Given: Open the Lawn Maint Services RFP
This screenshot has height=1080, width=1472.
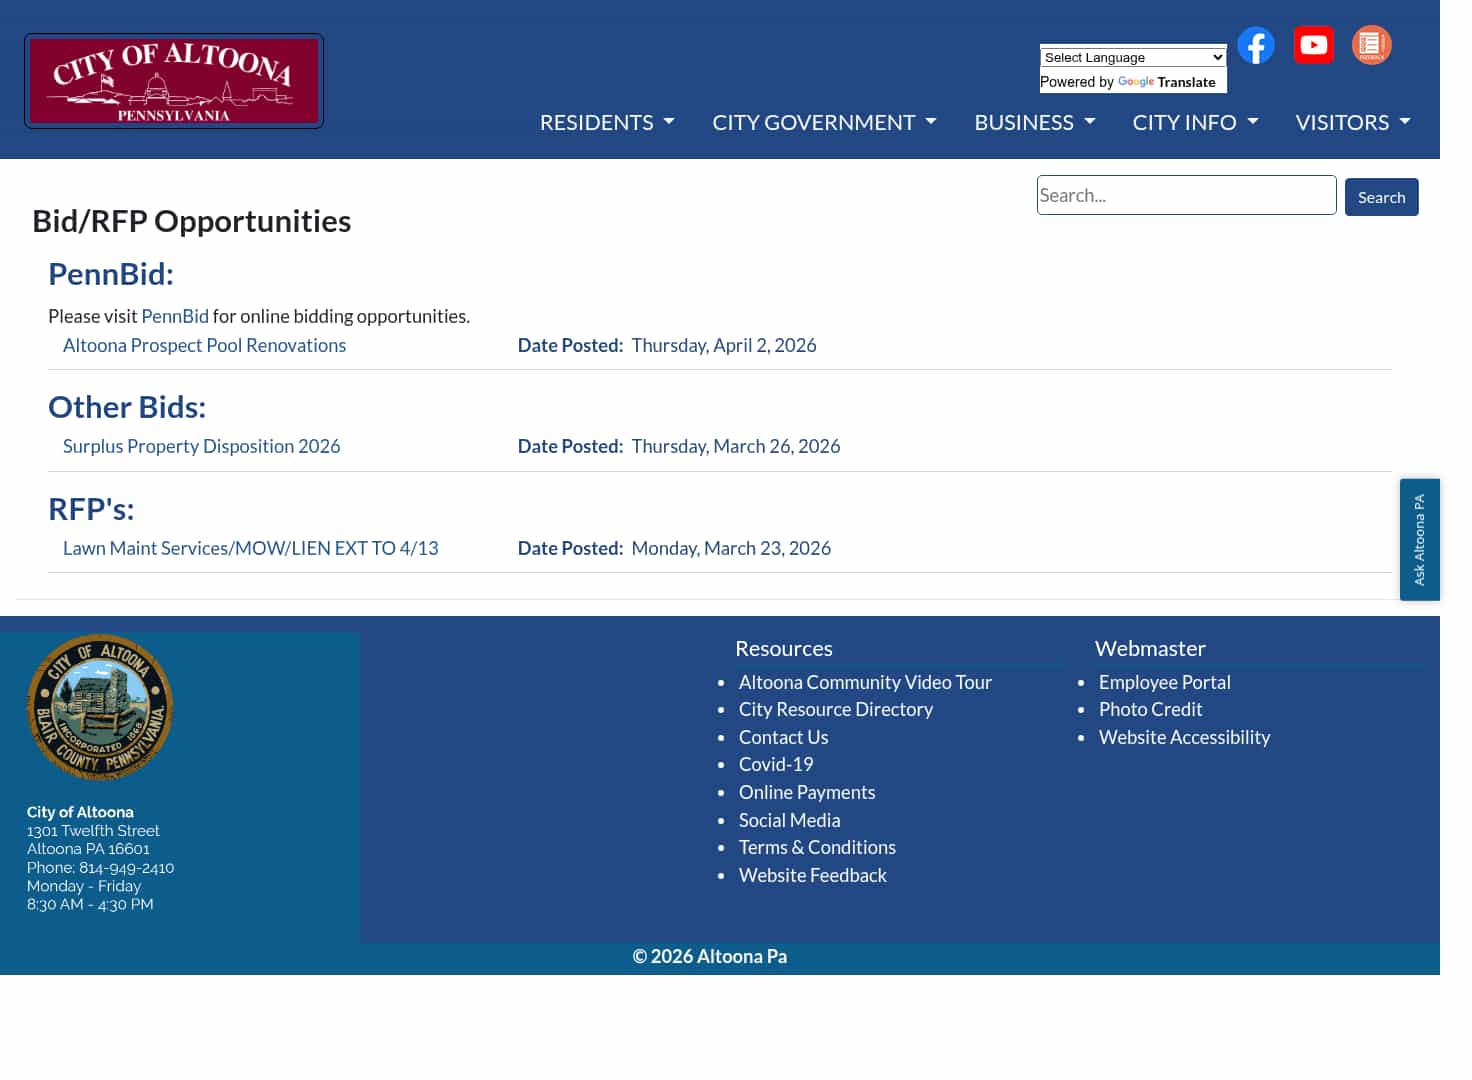Looking at the screenshot, I should click(x=250, y=548).
